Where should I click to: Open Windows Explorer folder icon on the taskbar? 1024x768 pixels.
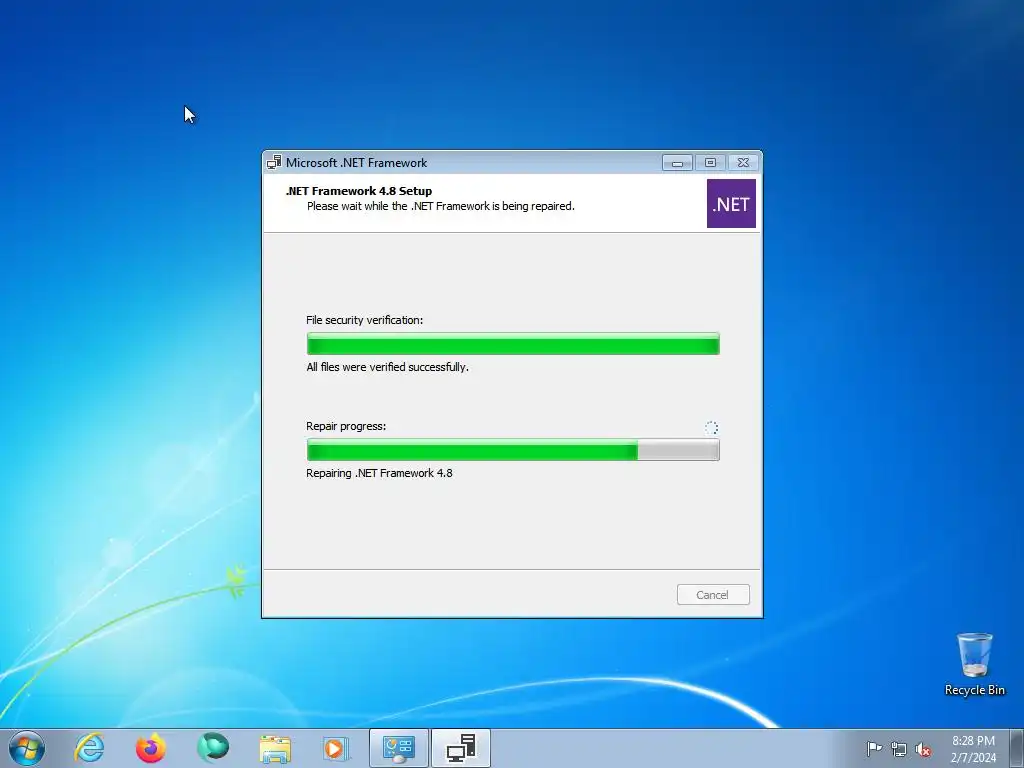275,748
